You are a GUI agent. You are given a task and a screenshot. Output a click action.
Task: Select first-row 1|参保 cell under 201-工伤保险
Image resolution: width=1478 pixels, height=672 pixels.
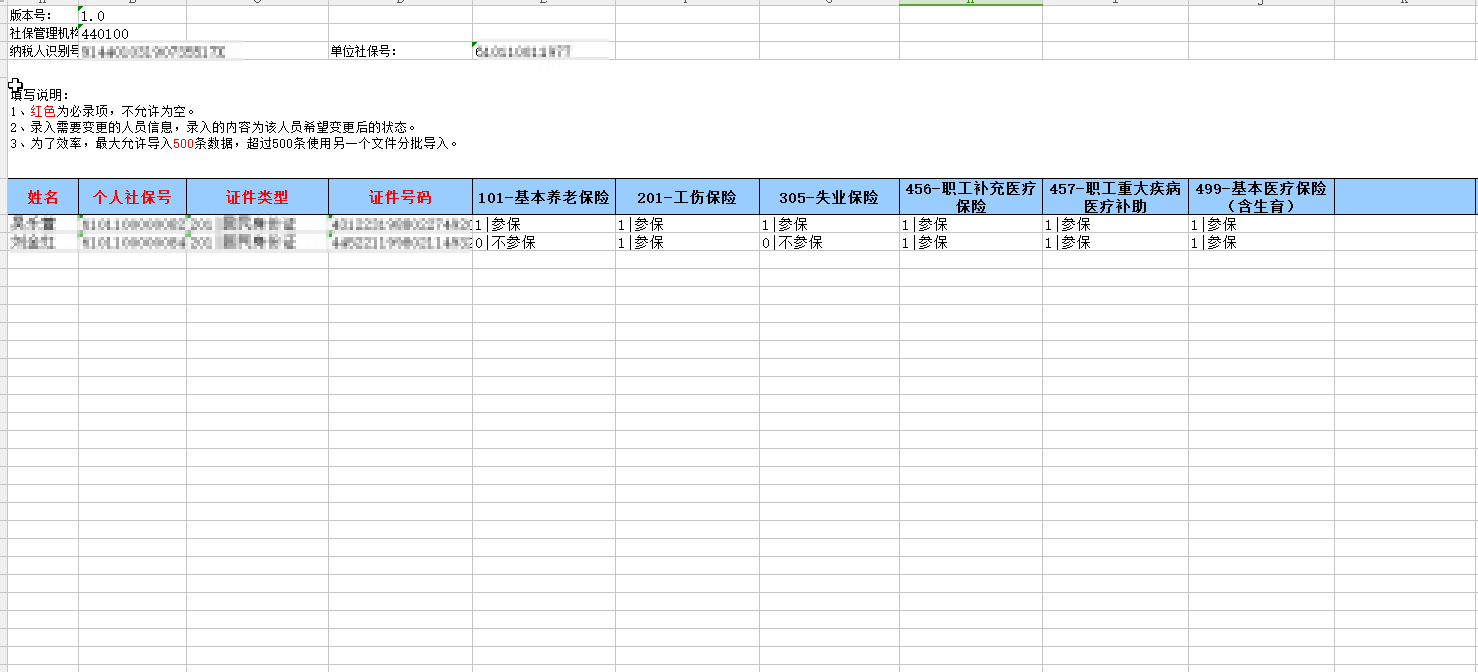click(x=687, y=225)
